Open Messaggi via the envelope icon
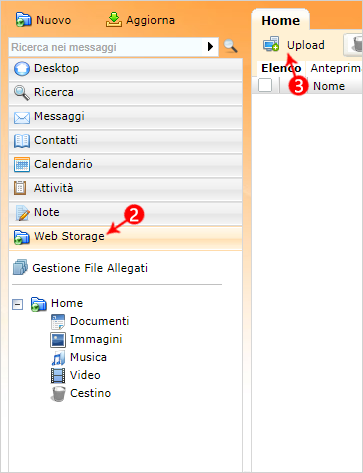Screen dimensions: 363x473 (22, 117)
